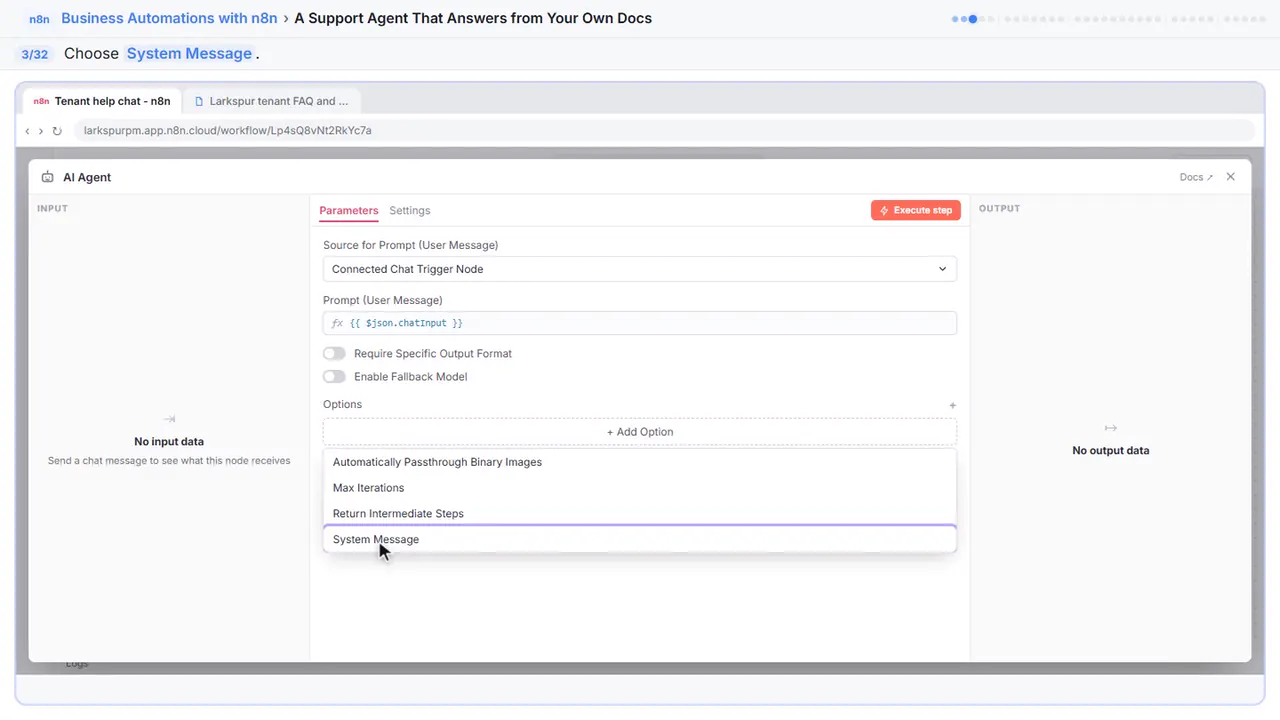Switch to the Parameters tab
This screenshot has height=720, width=1280.
click(x=349, y=211)
